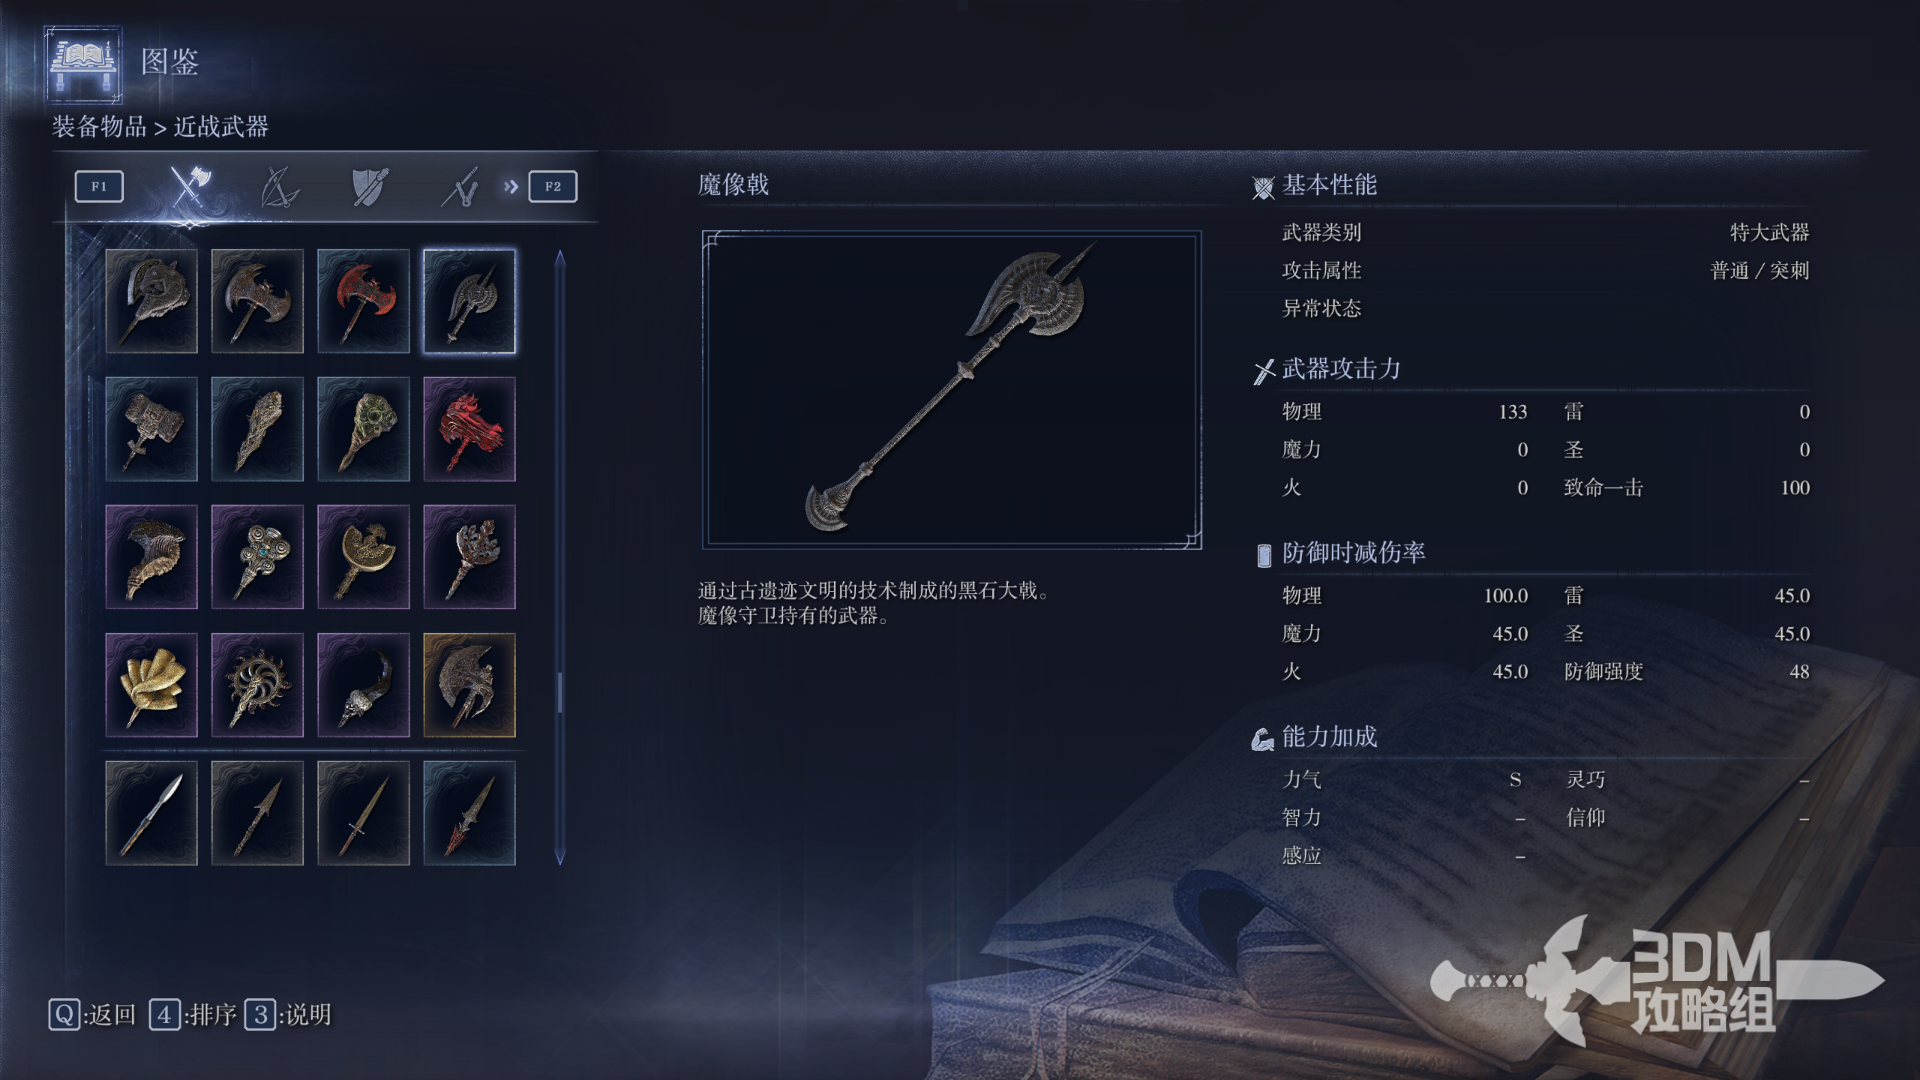Select the red double-bladed axe icon

click(x=363, y=301)
